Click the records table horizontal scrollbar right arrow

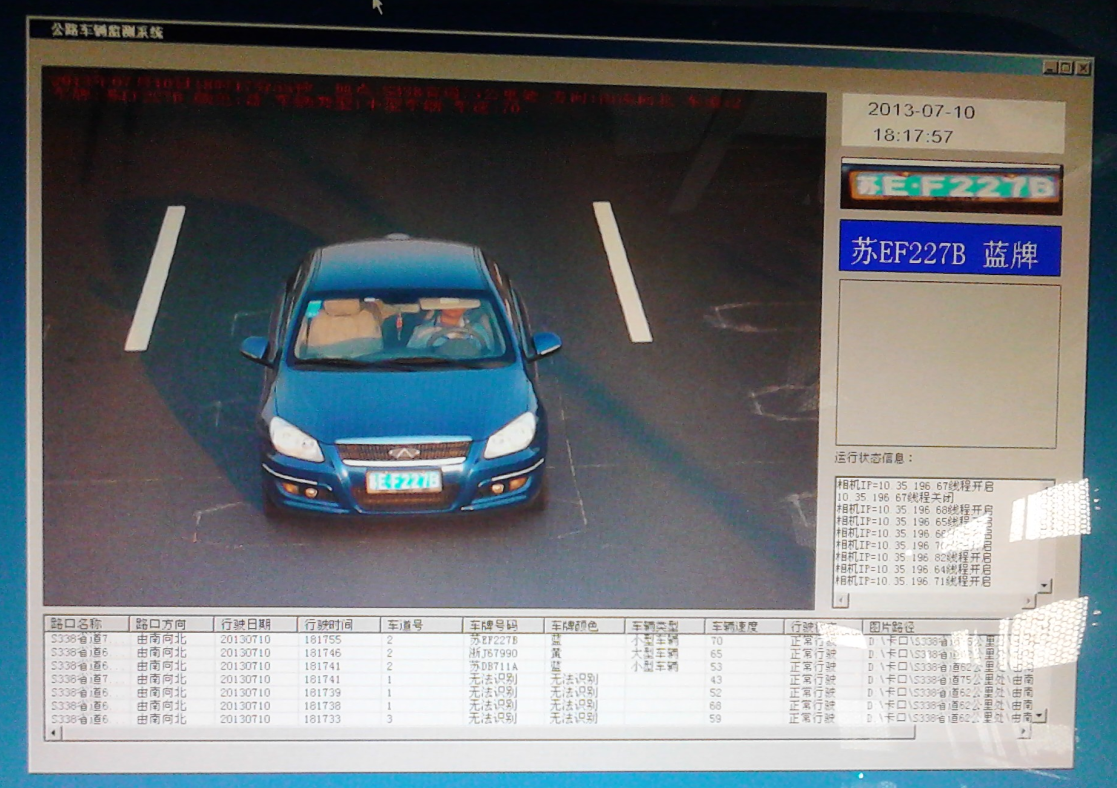point(1024,732)
